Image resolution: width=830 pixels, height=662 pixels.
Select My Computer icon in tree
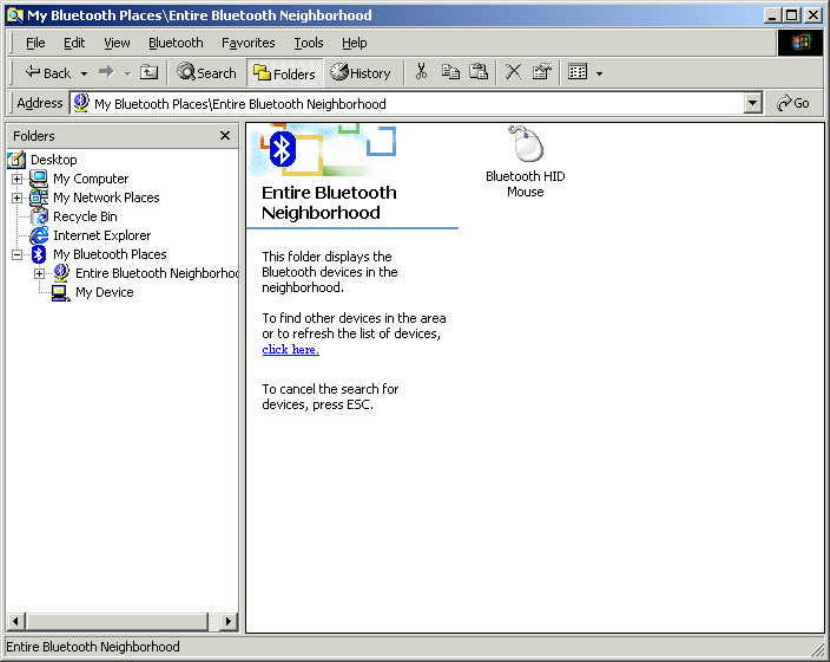tap(39, 178)
